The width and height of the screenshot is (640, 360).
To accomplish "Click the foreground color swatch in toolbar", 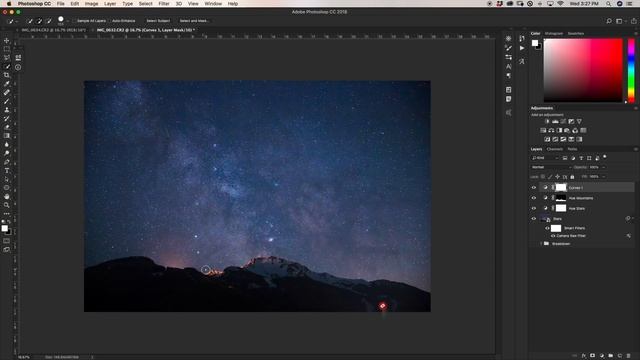I will pos(4,228).
